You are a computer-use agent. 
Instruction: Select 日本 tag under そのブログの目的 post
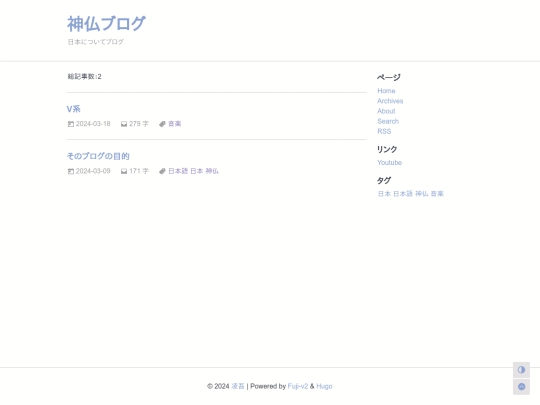pos(197,171)
